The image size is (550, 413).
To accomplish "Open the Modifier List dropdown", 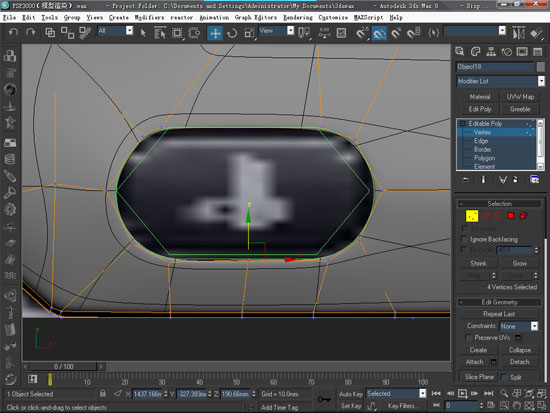I will [501, 81].
